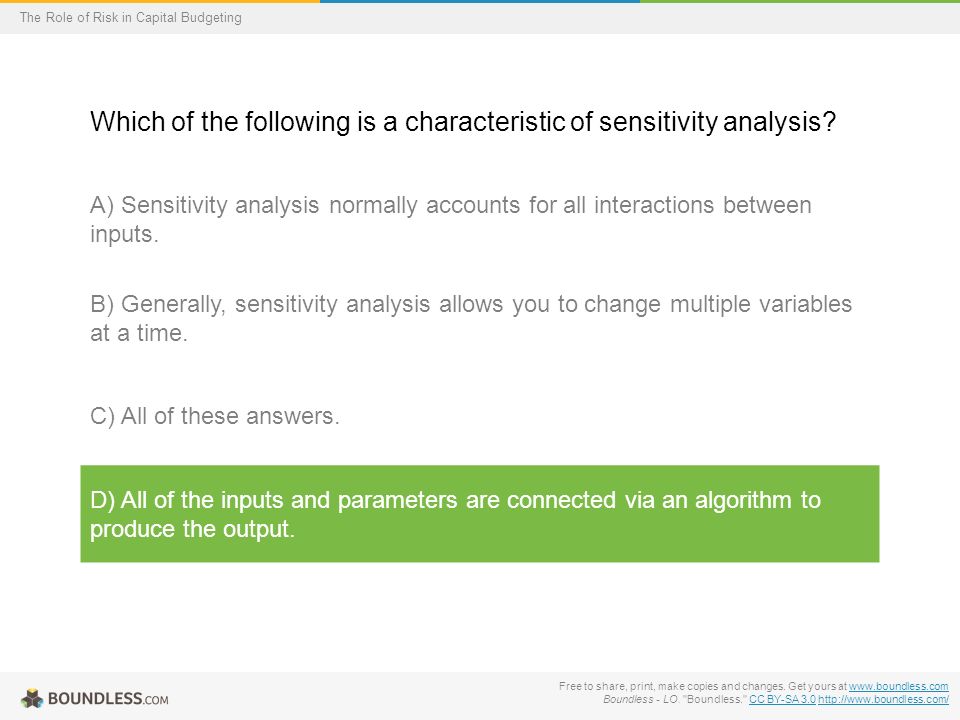Click the italic Boundless - LO. attribution
The image size is (960, 720).
click(641, 699)
